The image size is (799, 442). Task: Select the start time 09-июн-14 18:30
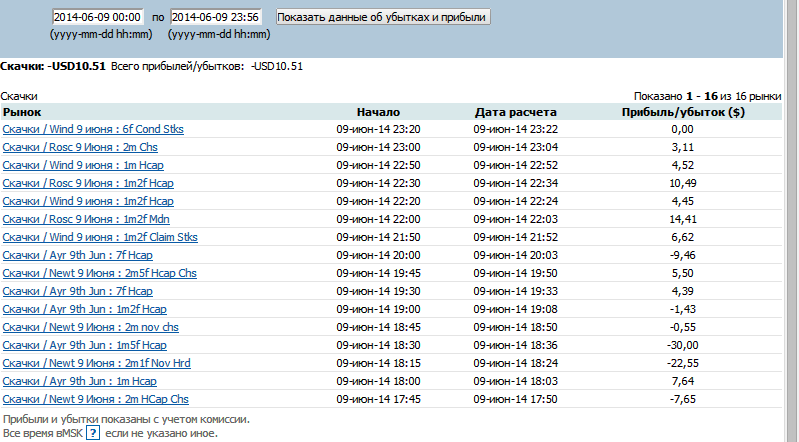pos(378,345)
